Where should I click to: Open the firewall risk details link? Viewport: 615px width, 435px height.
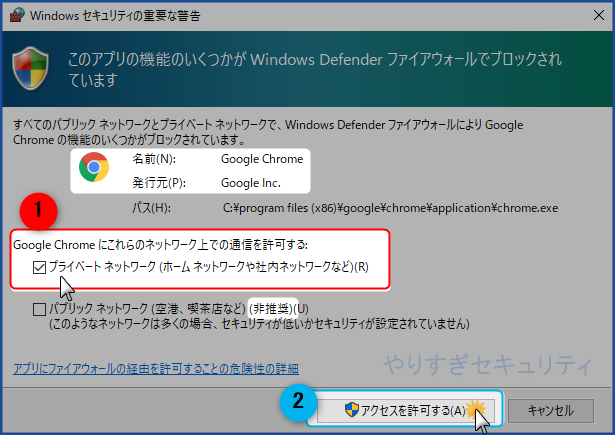tap(156, 369)
